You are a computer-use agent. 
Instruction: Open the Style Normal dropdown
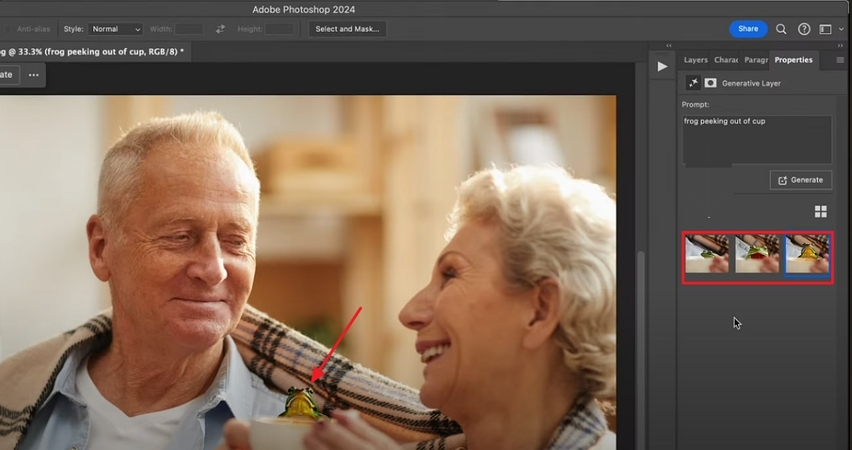tap(116, 29)
